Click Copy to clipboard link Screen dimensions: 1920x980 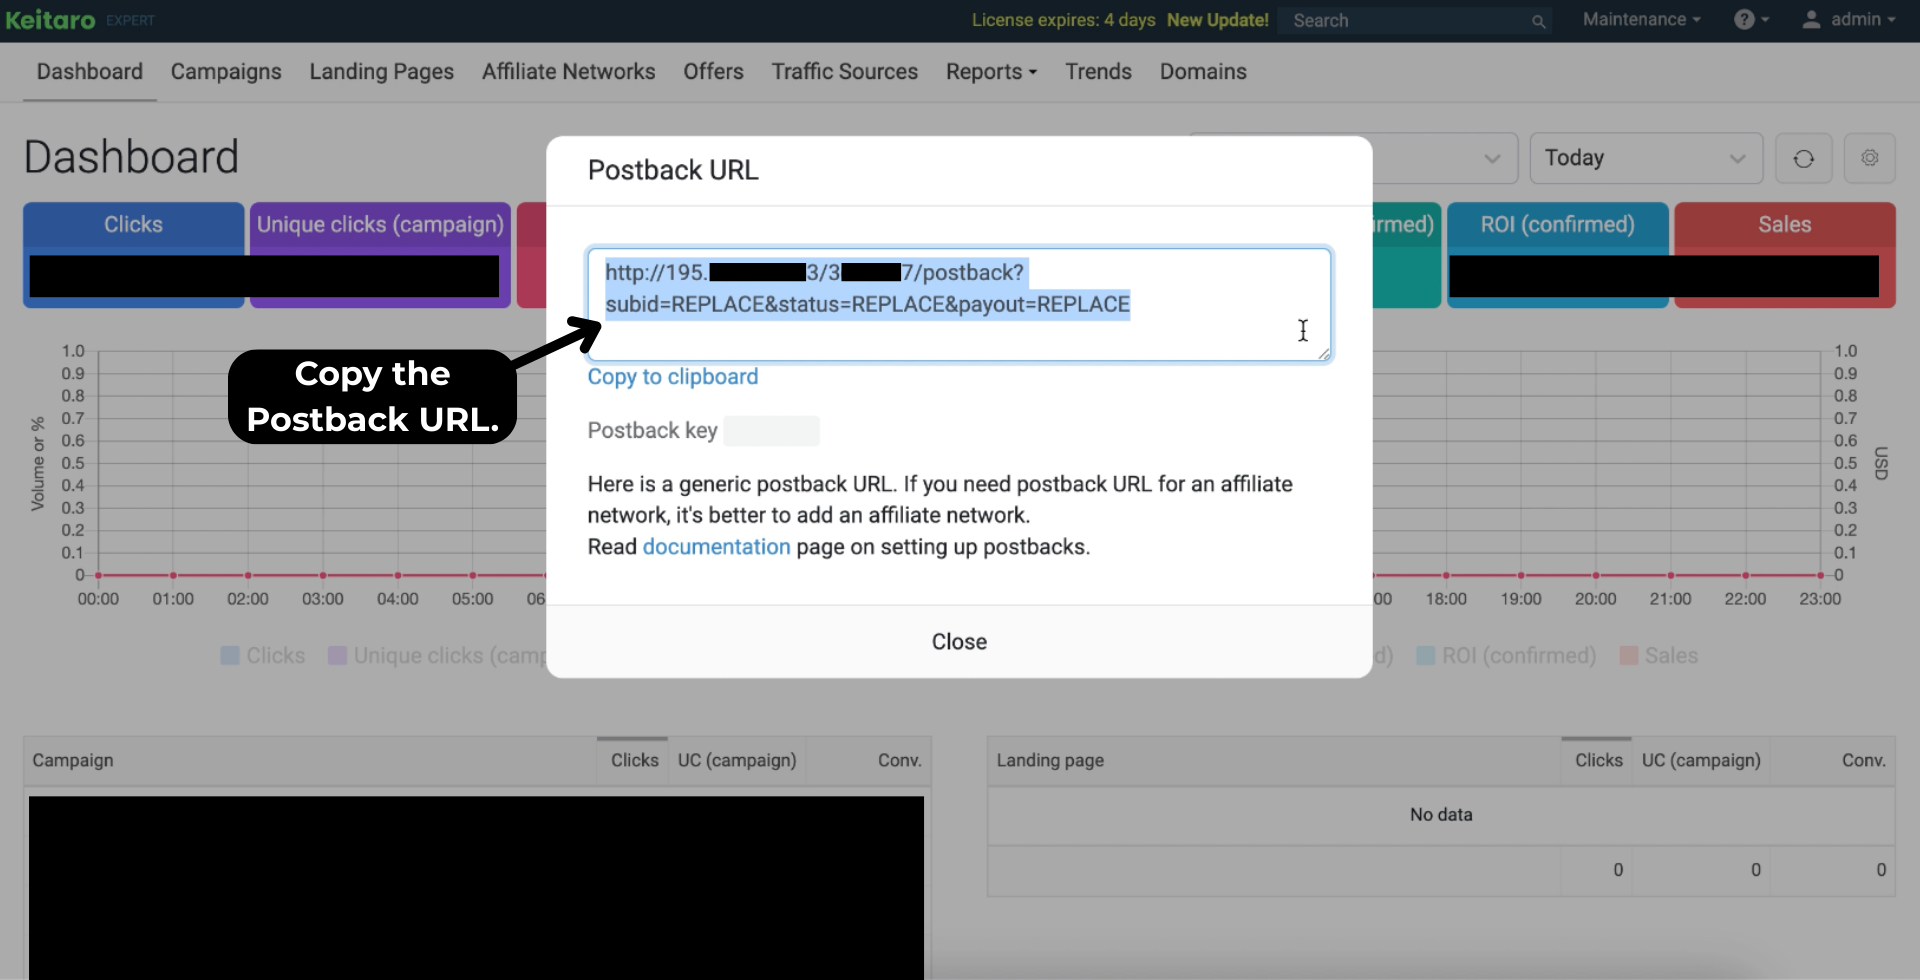[x=672, y=377]
